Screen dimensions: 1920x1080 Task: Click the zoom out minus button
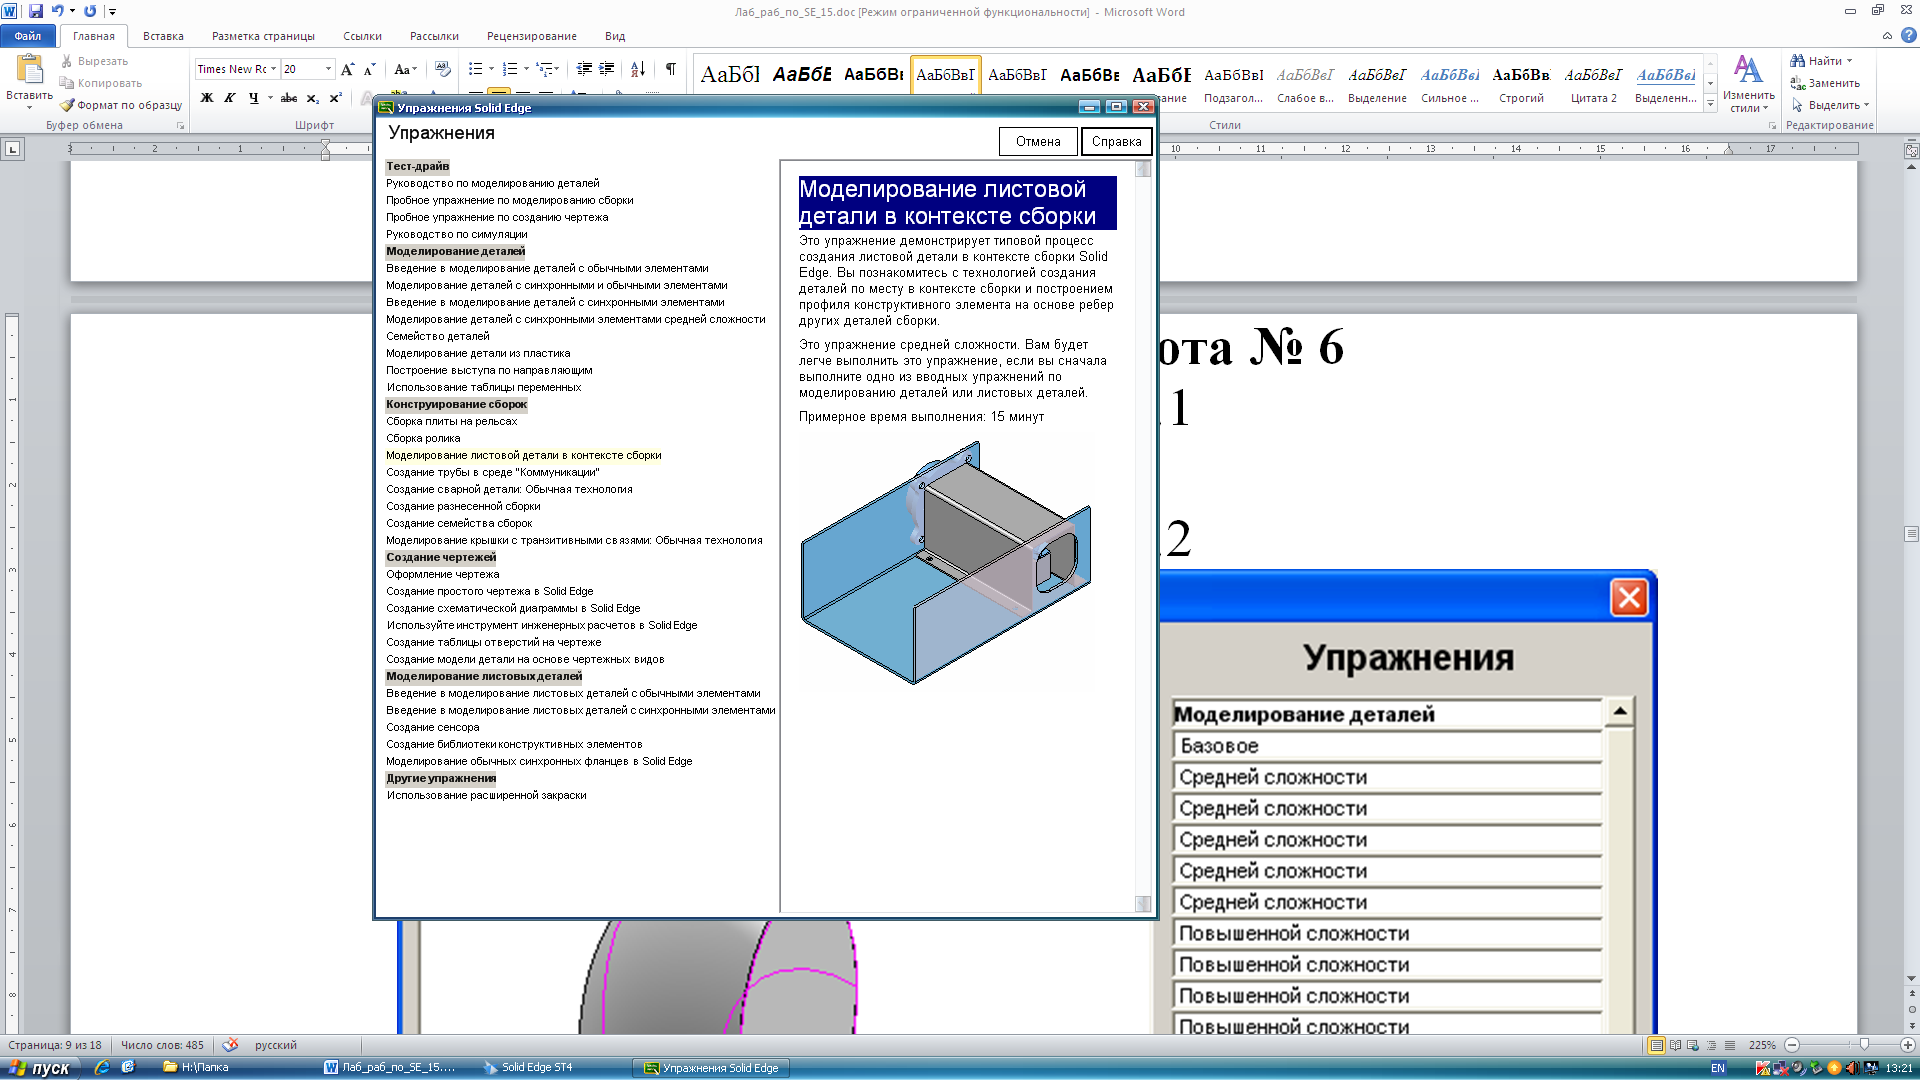pos(1792,1045)
